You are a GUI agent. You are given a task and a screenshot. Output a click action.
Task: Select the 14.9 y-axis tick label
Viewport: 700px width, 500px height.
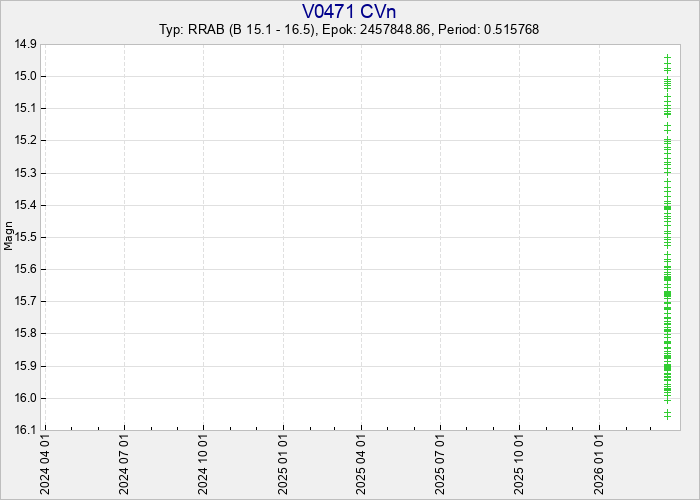(25, 44)
